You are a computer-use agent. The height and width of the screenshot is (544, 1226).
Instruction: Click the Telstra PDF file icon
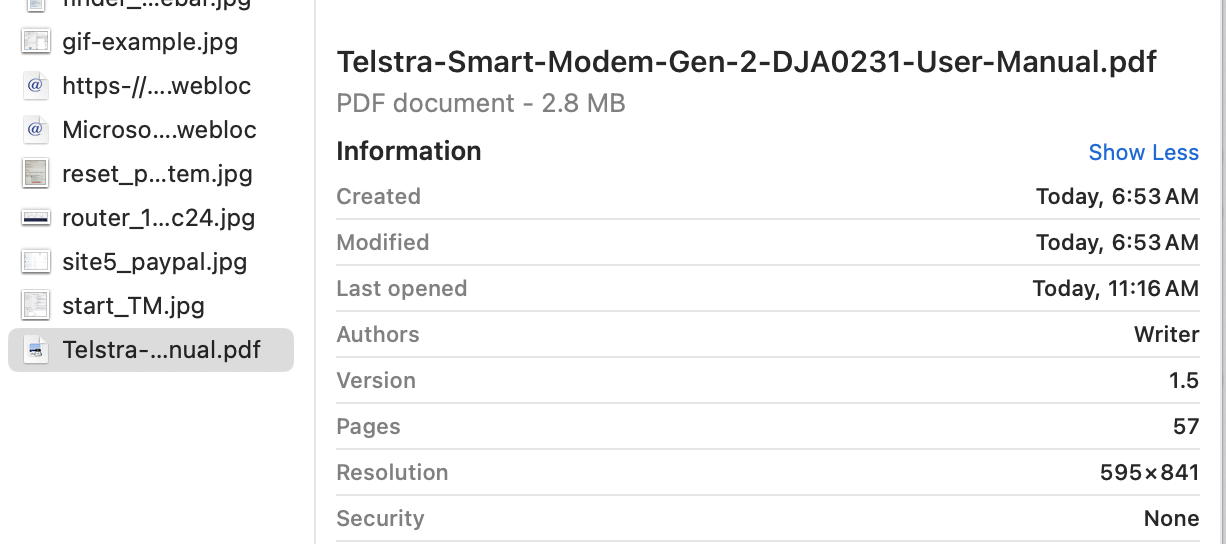36,350
